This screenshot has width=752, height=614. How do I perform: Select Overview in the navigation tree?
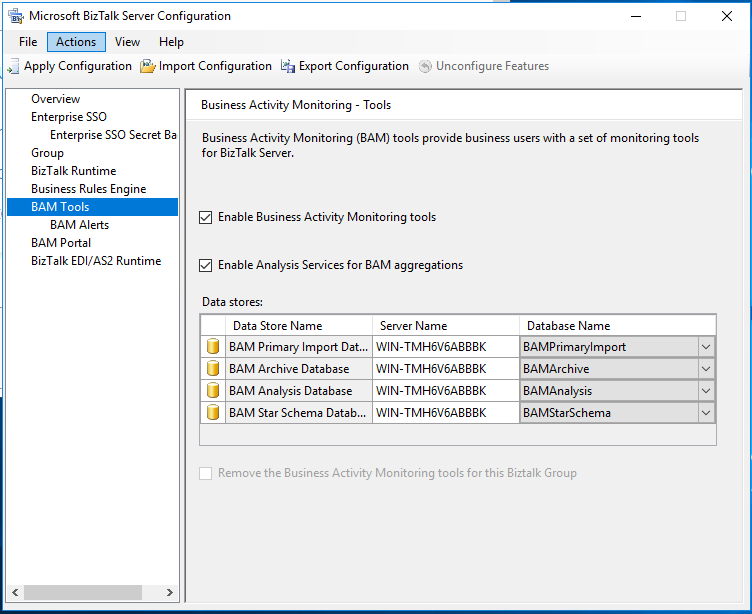click(x=56, y=99)
